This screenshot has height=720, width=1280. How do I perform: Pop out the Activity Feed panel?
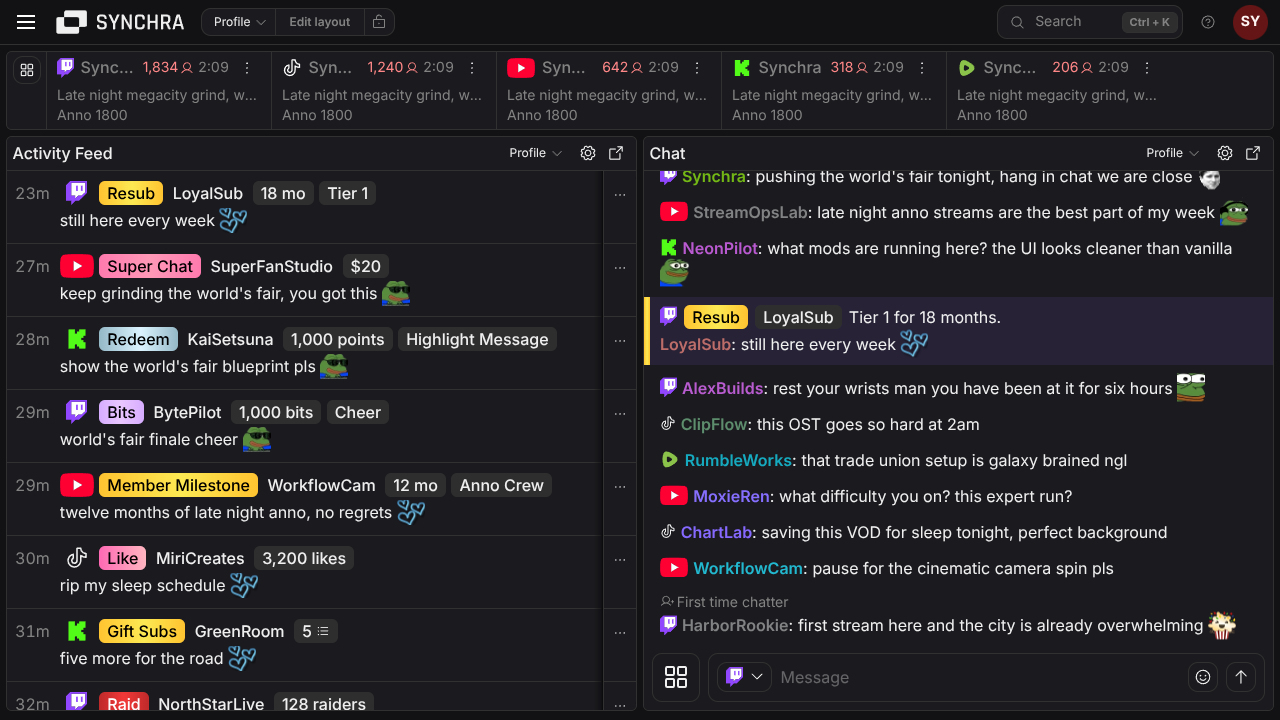616,153
